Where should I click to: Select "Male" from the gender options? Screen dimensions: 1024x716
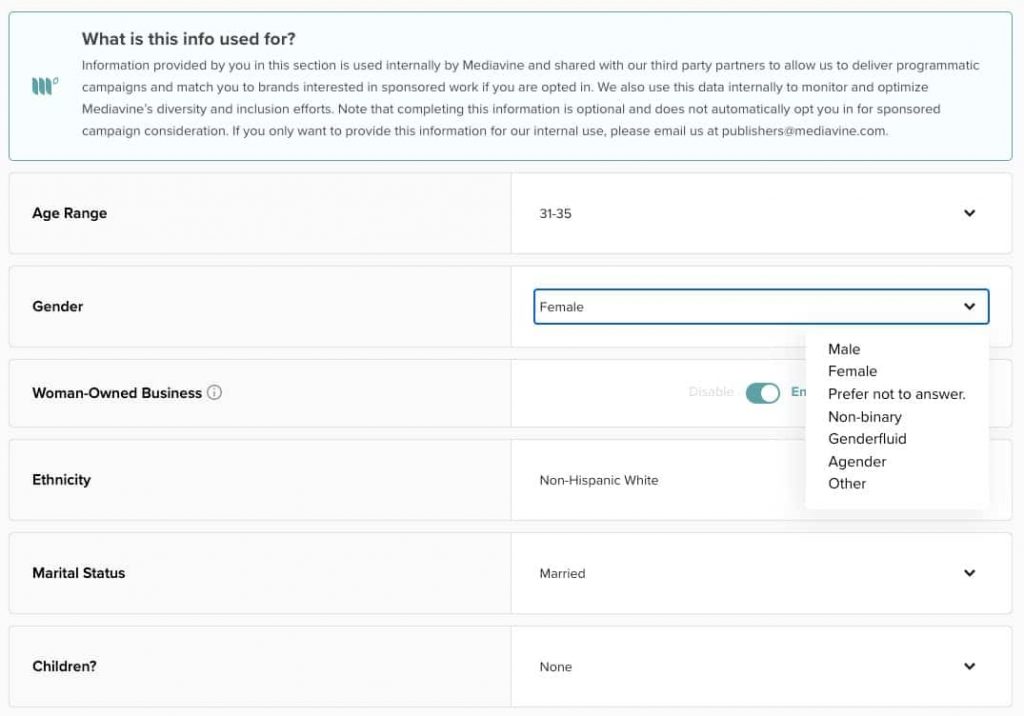pyautogui.click(x=843, y=349)
